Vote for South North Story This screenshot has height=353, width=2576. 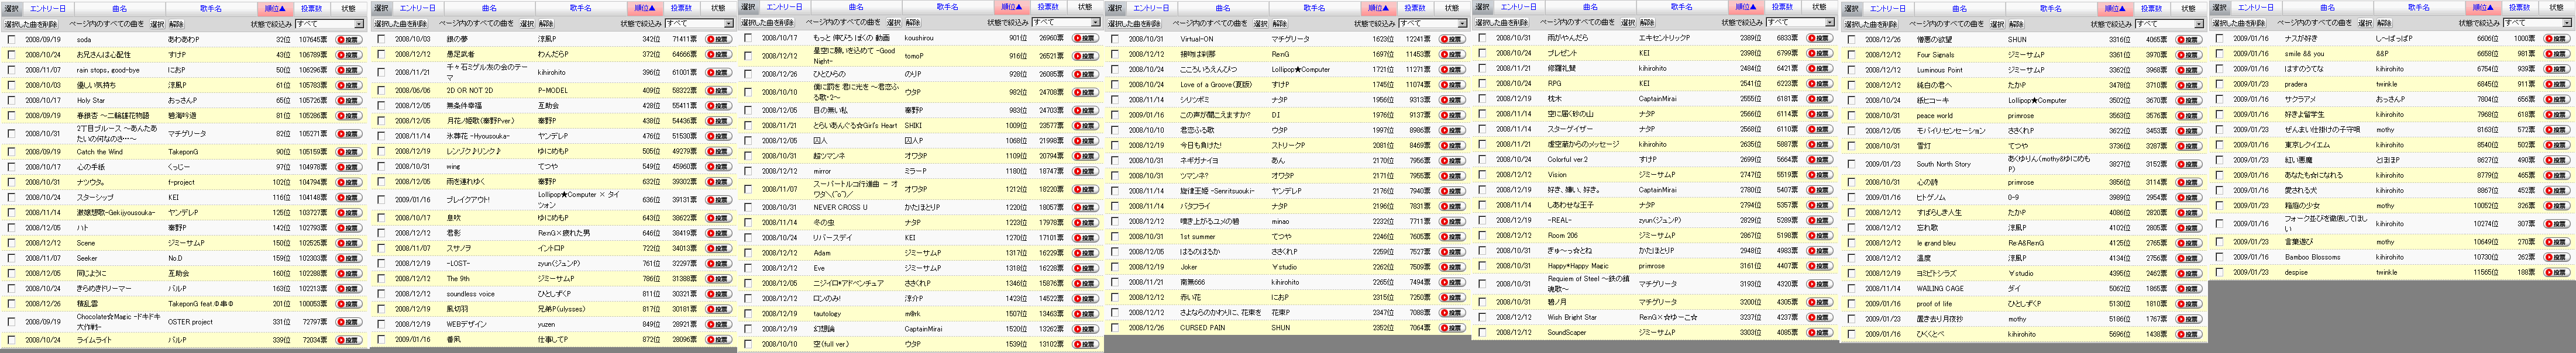click(2188, 164)
